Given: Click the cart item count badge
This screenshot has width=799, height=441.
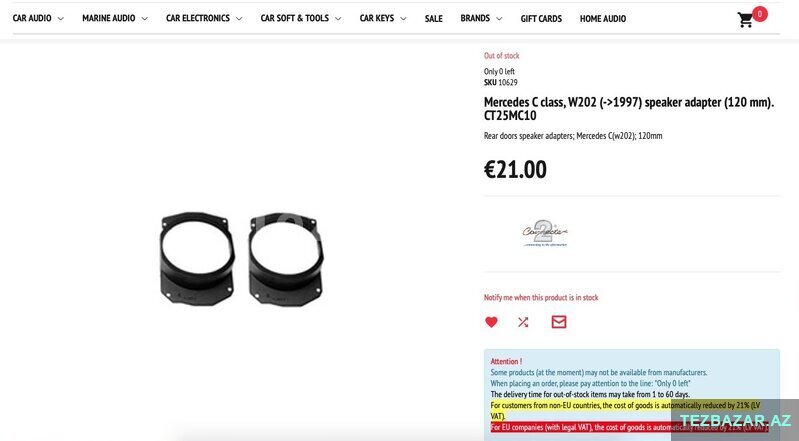Looking at the screenshot, I should click(x=760, y=14).
